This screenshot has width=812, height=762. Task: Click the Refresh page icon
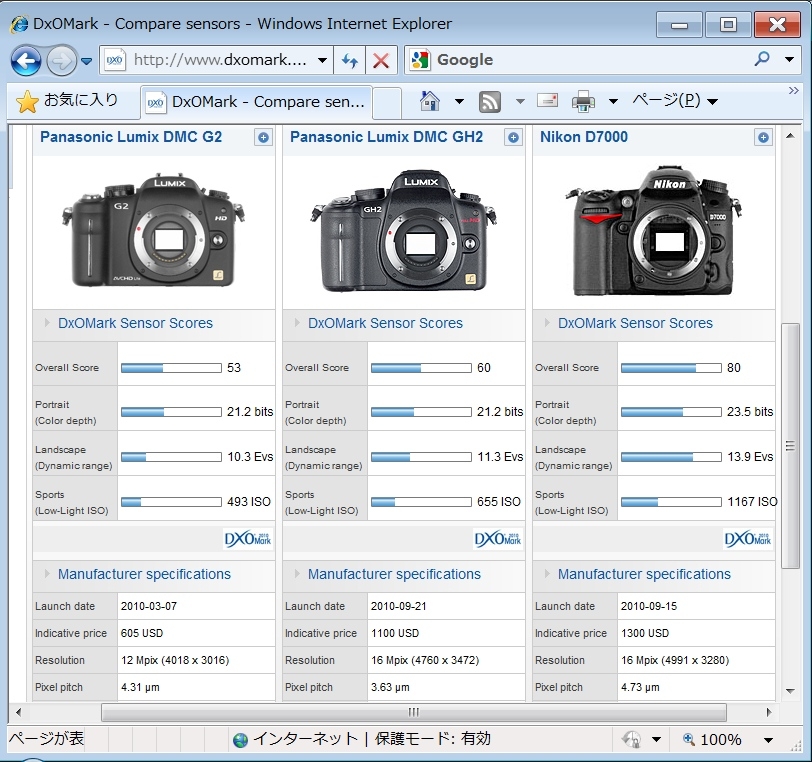[x=349, y=61]
